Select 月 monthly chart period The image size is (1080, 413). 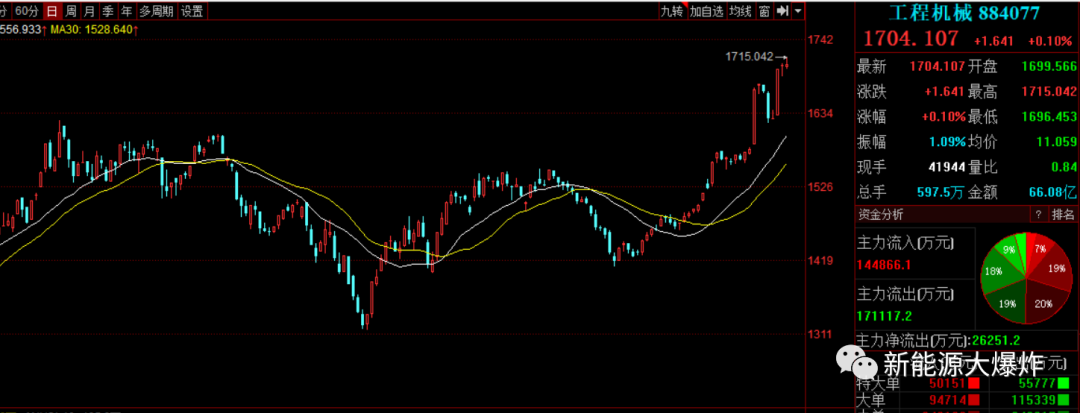pyautogui.click(x=89, y=11)
